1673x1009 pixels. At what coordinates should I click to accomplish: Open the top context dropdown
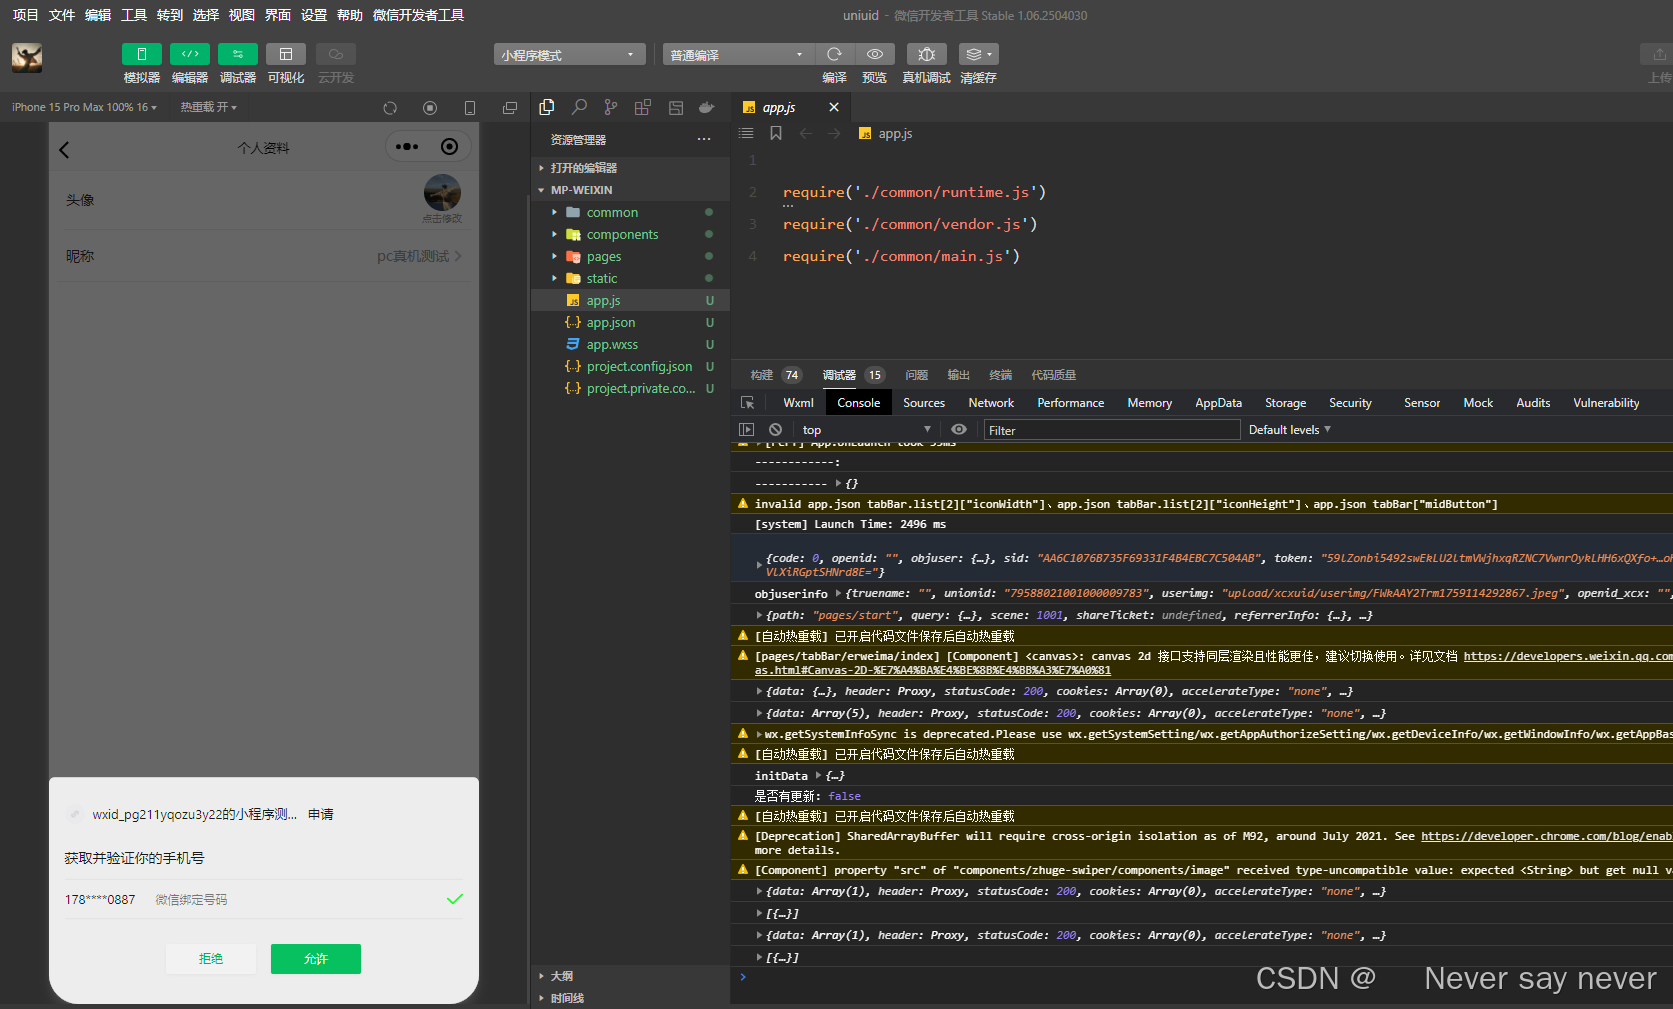click(x=866, y=430)
